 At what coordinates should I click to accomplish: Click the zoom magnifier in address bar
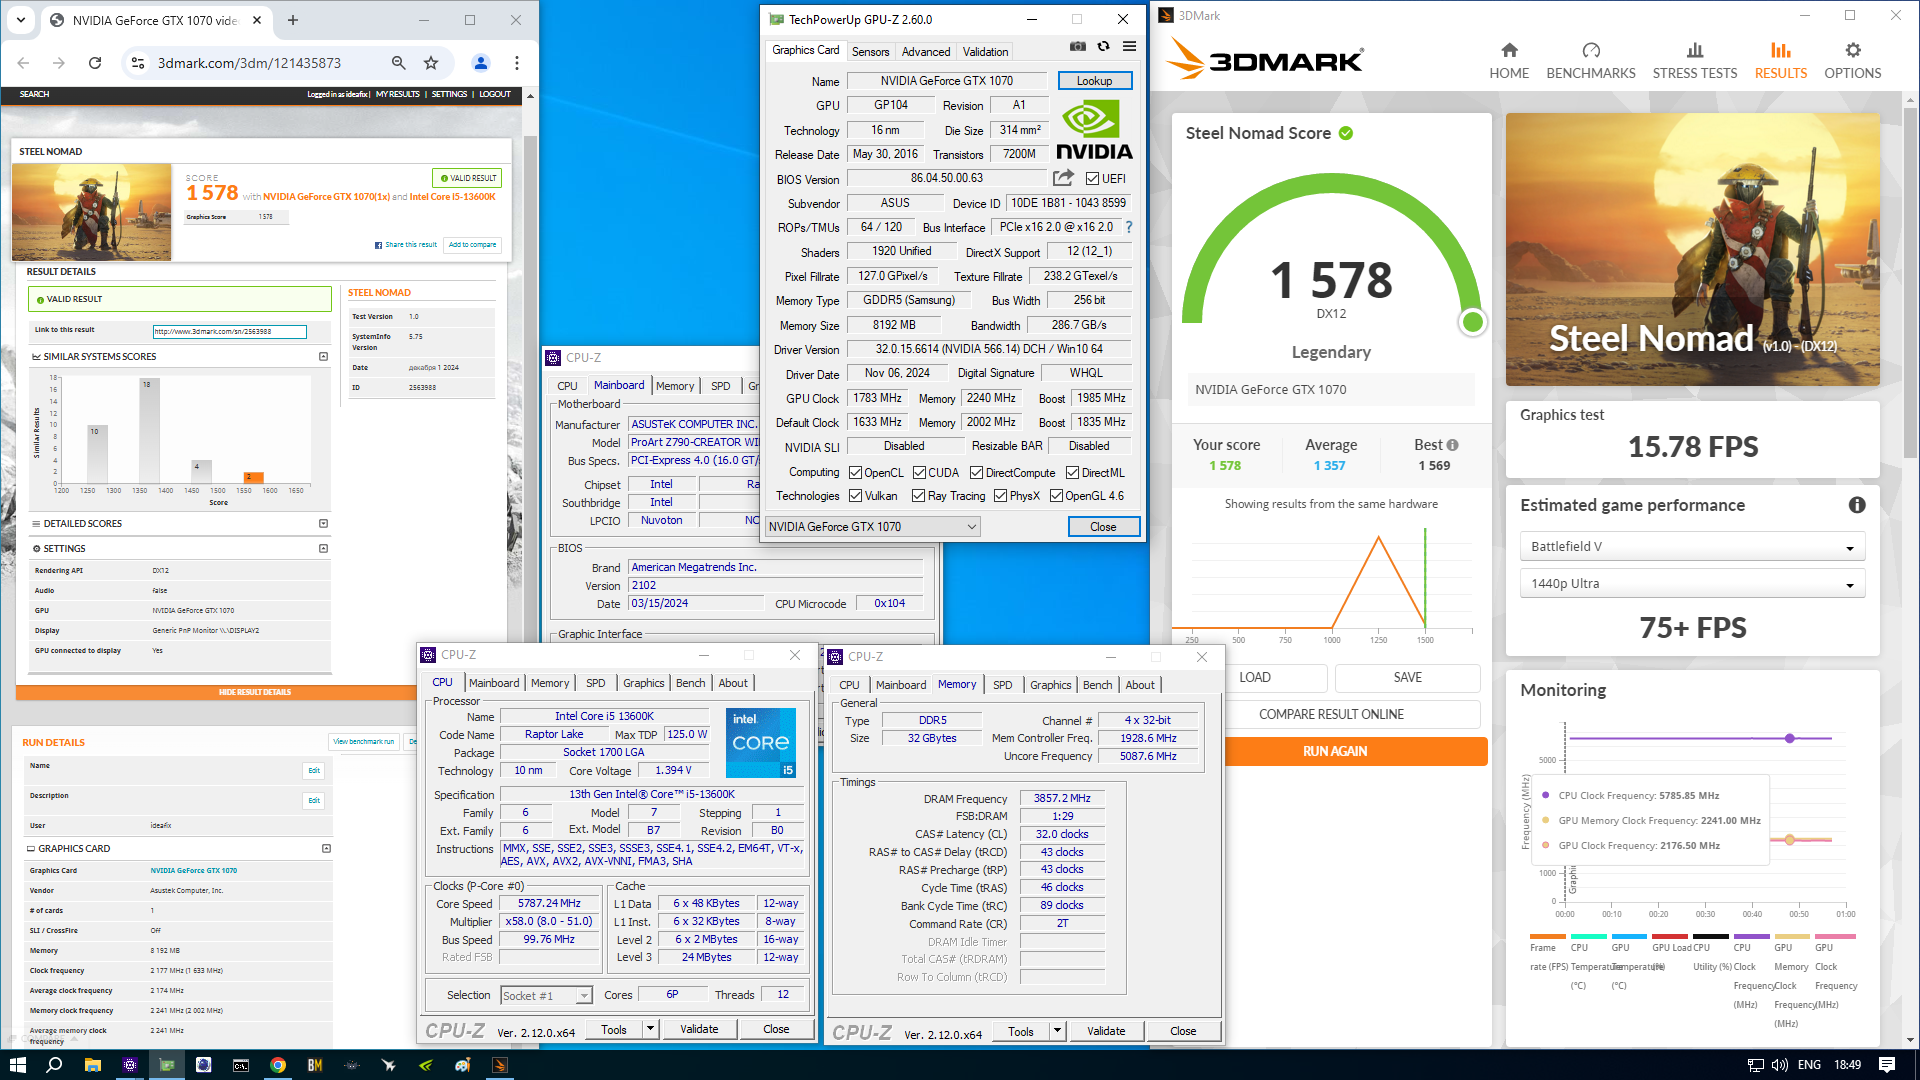pos(398,63)
